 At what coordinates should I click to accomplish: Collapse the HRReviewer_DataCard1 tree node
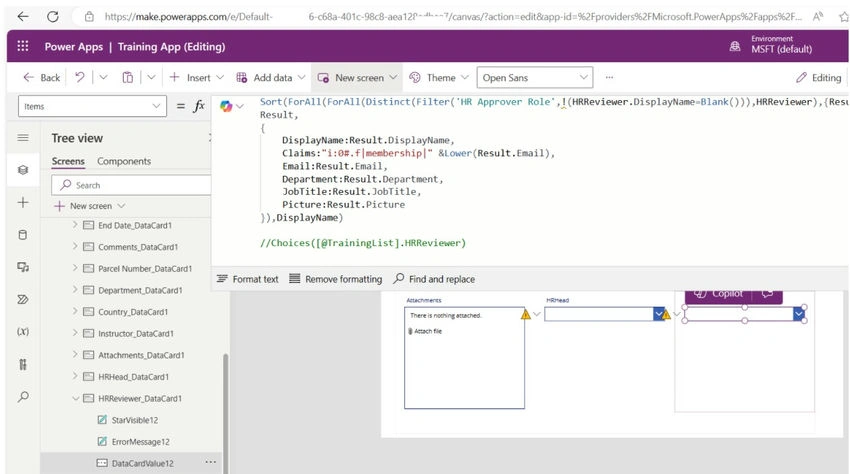point(75,398)
